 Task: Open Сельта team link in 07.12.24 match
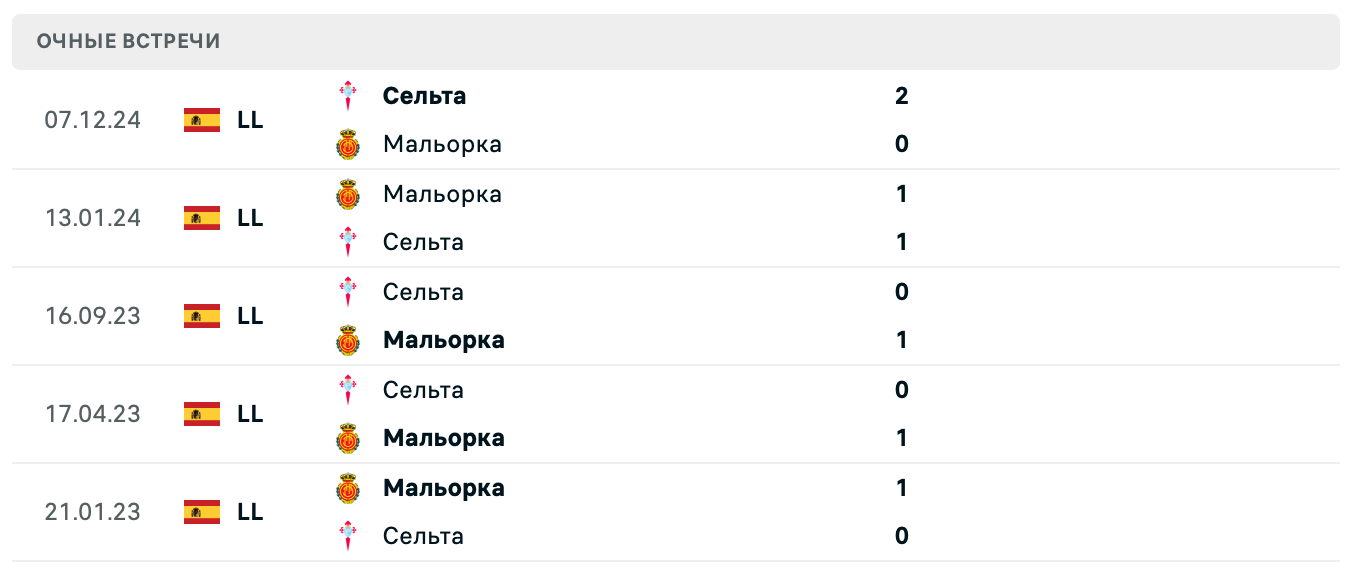click(x=424, y=96)
